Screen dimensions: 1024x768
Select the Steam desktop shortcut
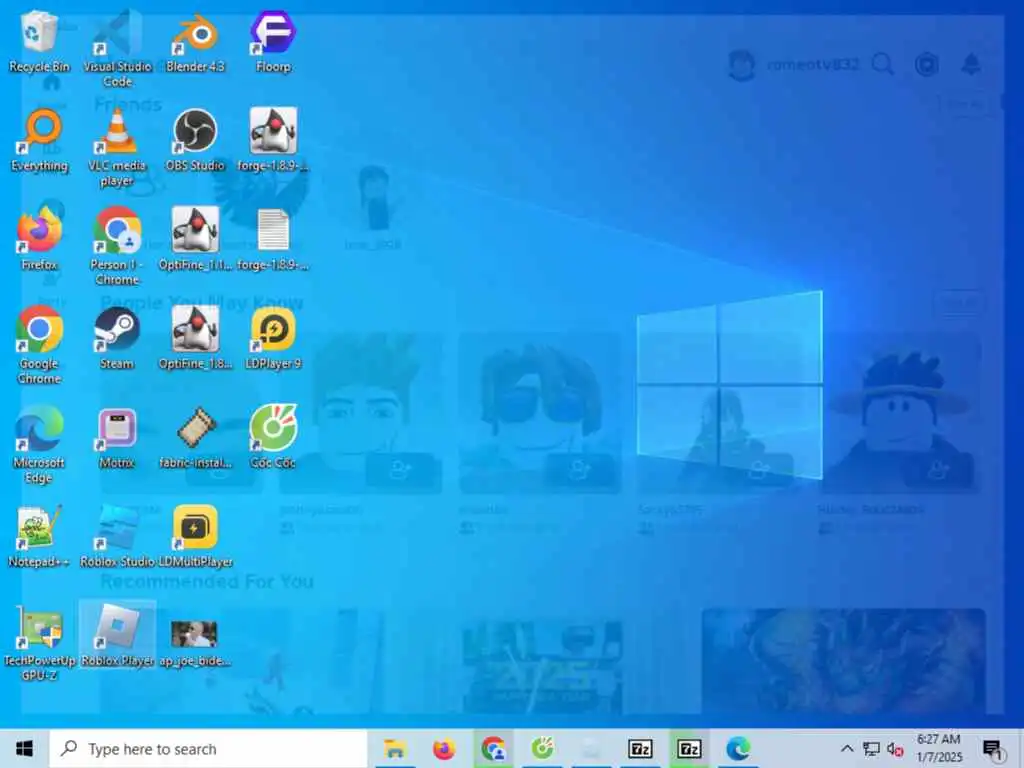tap(118, 338)
